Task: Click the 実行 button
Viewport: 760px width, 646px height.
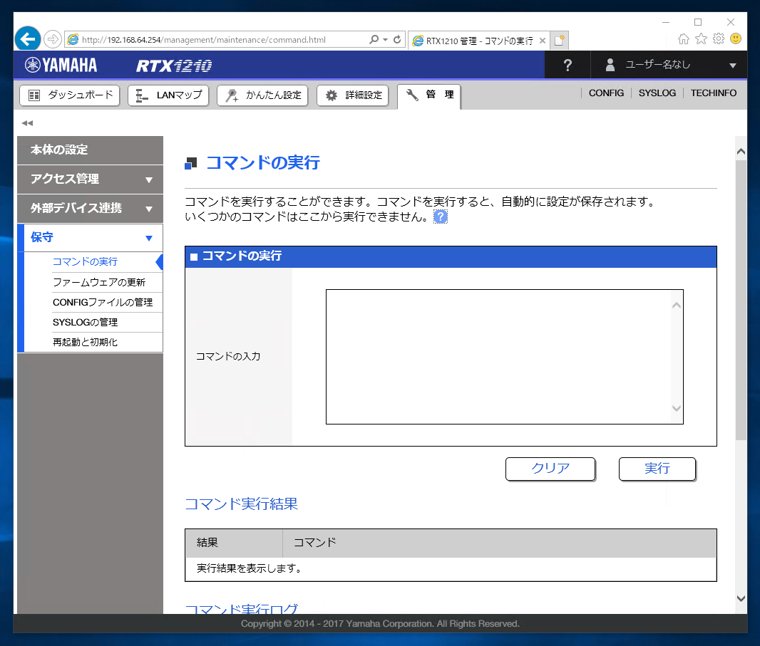Action: coord(657,469)
